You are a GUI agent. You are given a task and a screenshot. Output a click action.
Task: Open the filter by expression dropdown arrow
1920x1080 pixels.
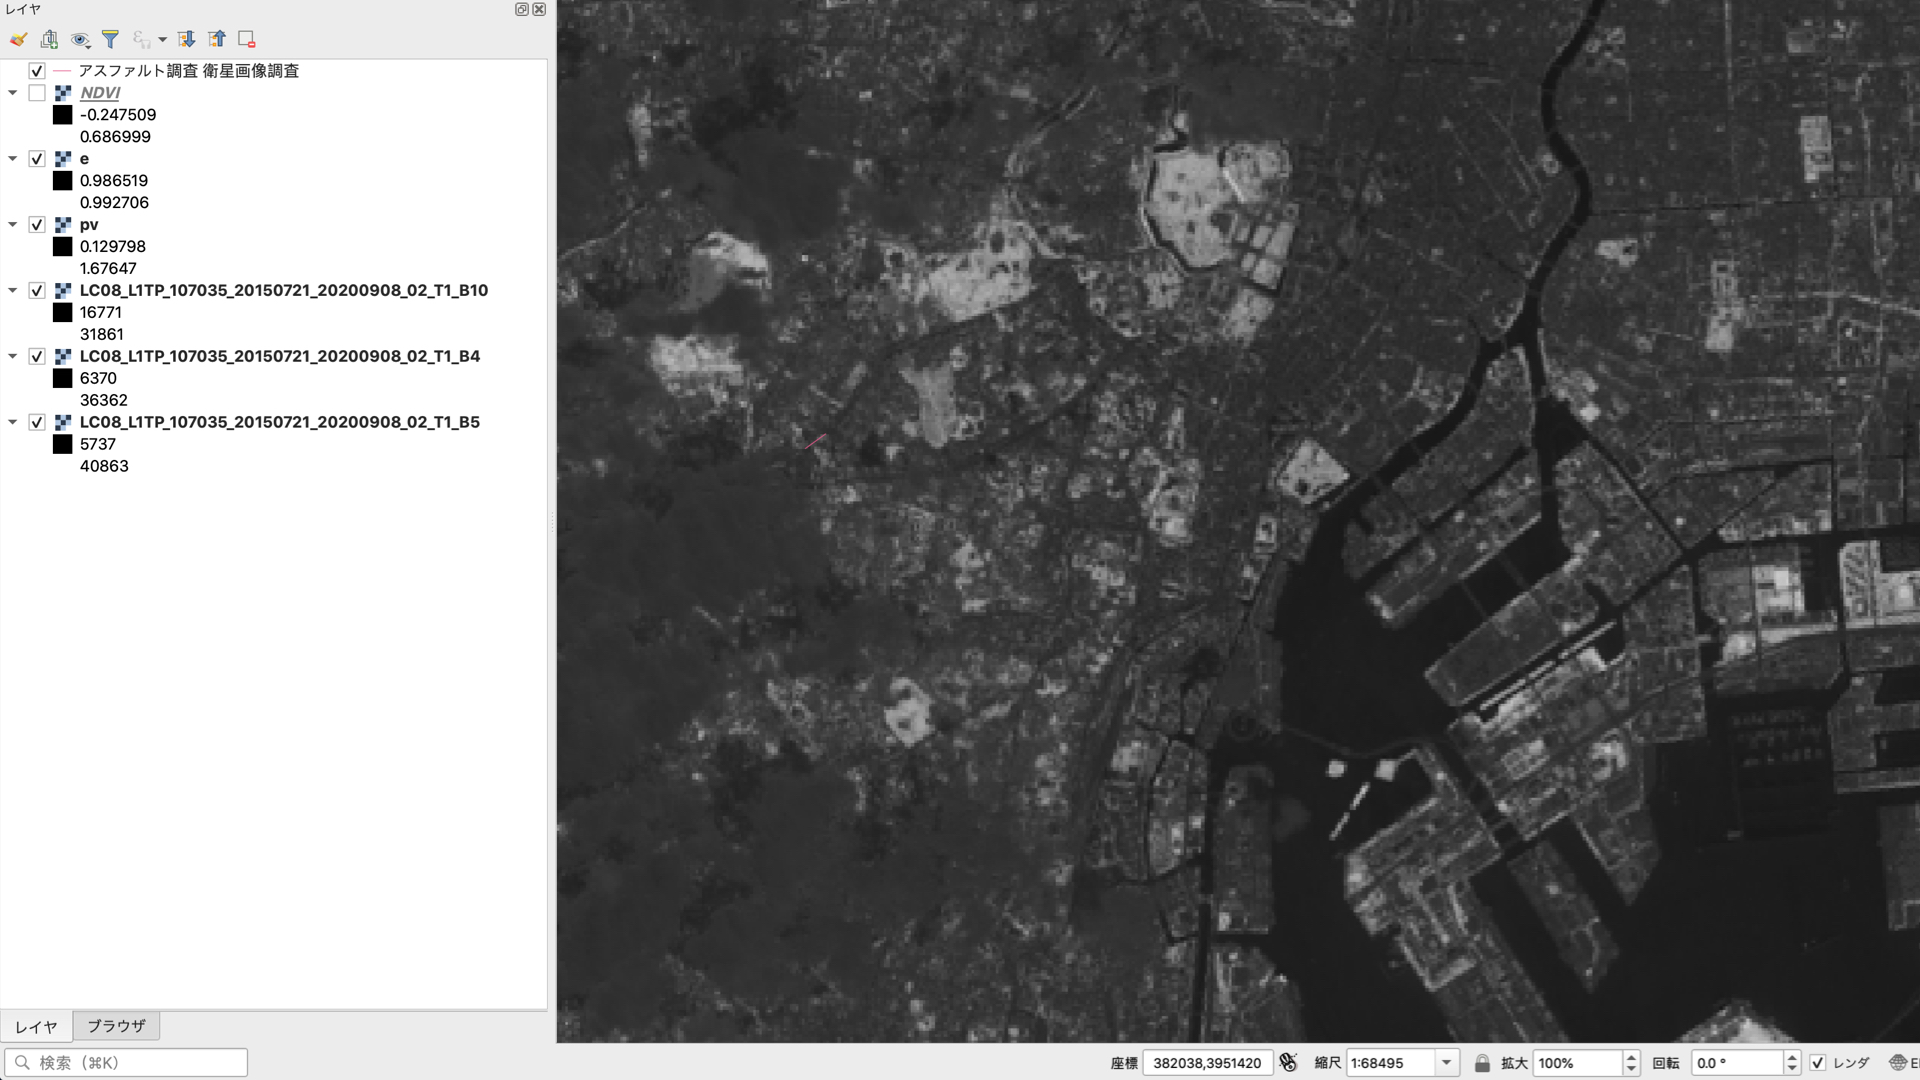point(162,40)
